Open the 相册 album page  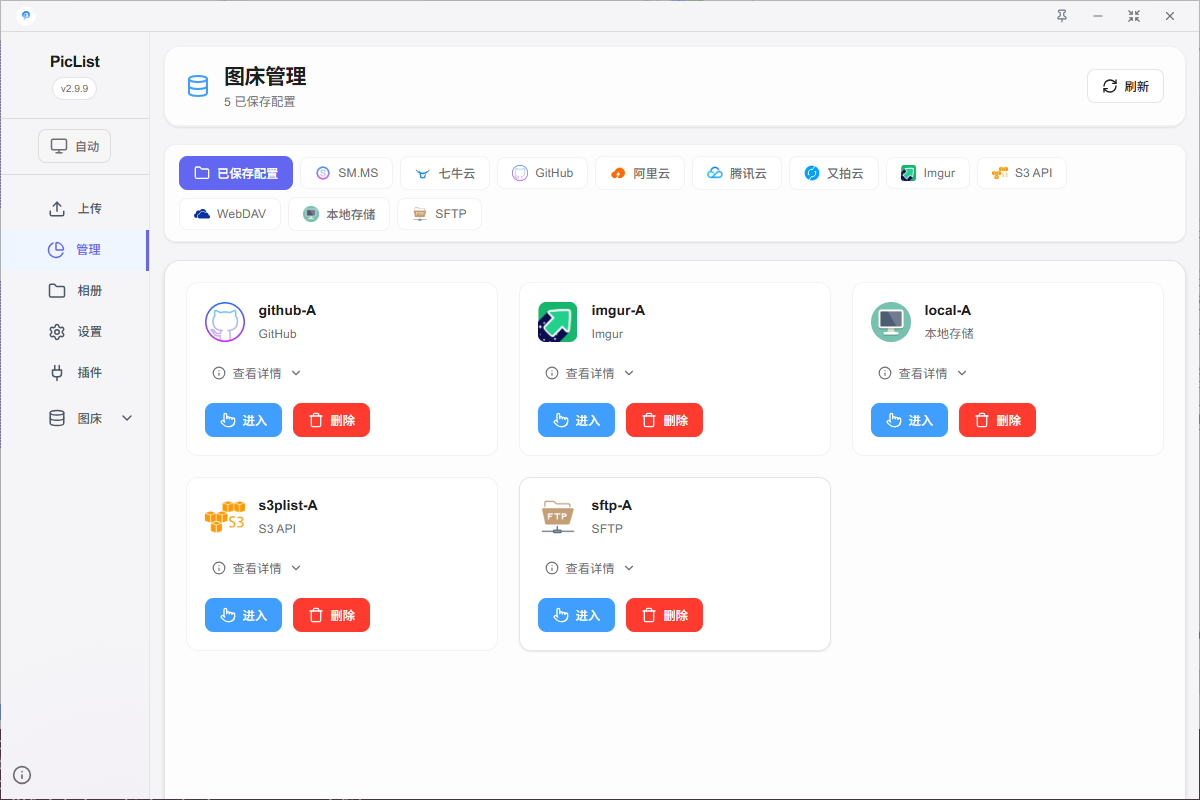[75, 291]
